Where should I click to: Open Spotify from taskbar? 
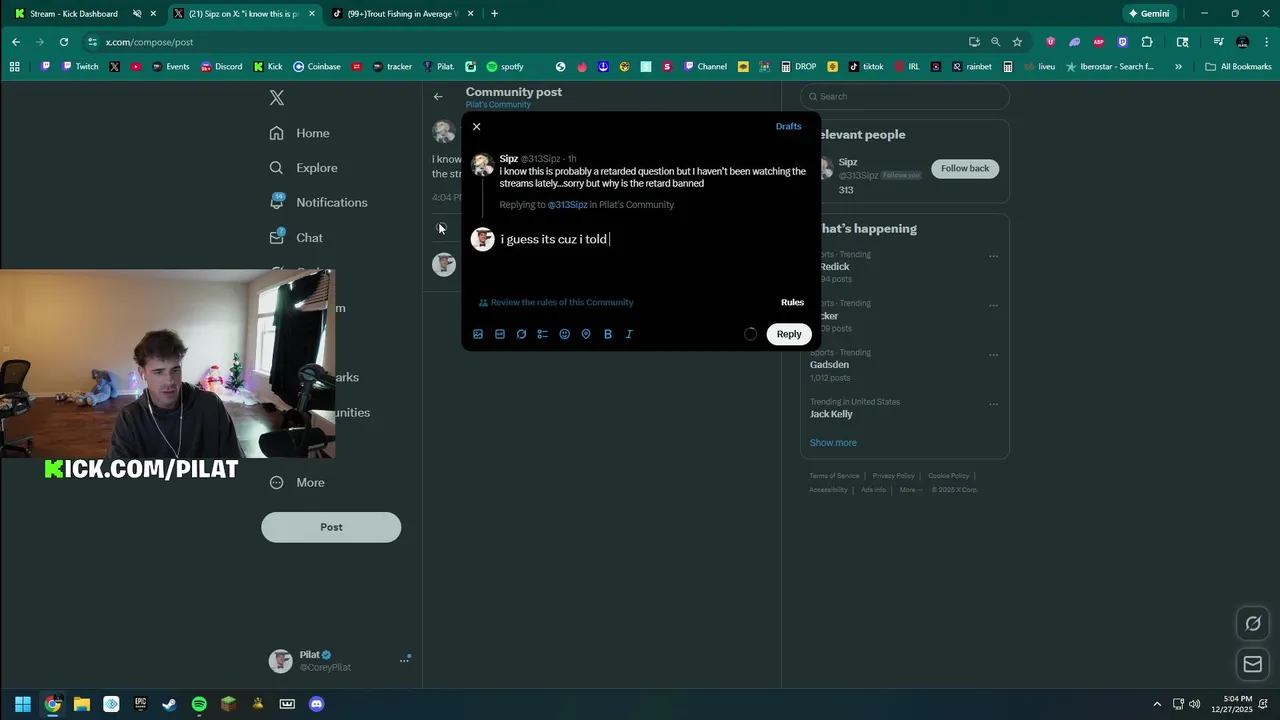(x=199, y=704)
